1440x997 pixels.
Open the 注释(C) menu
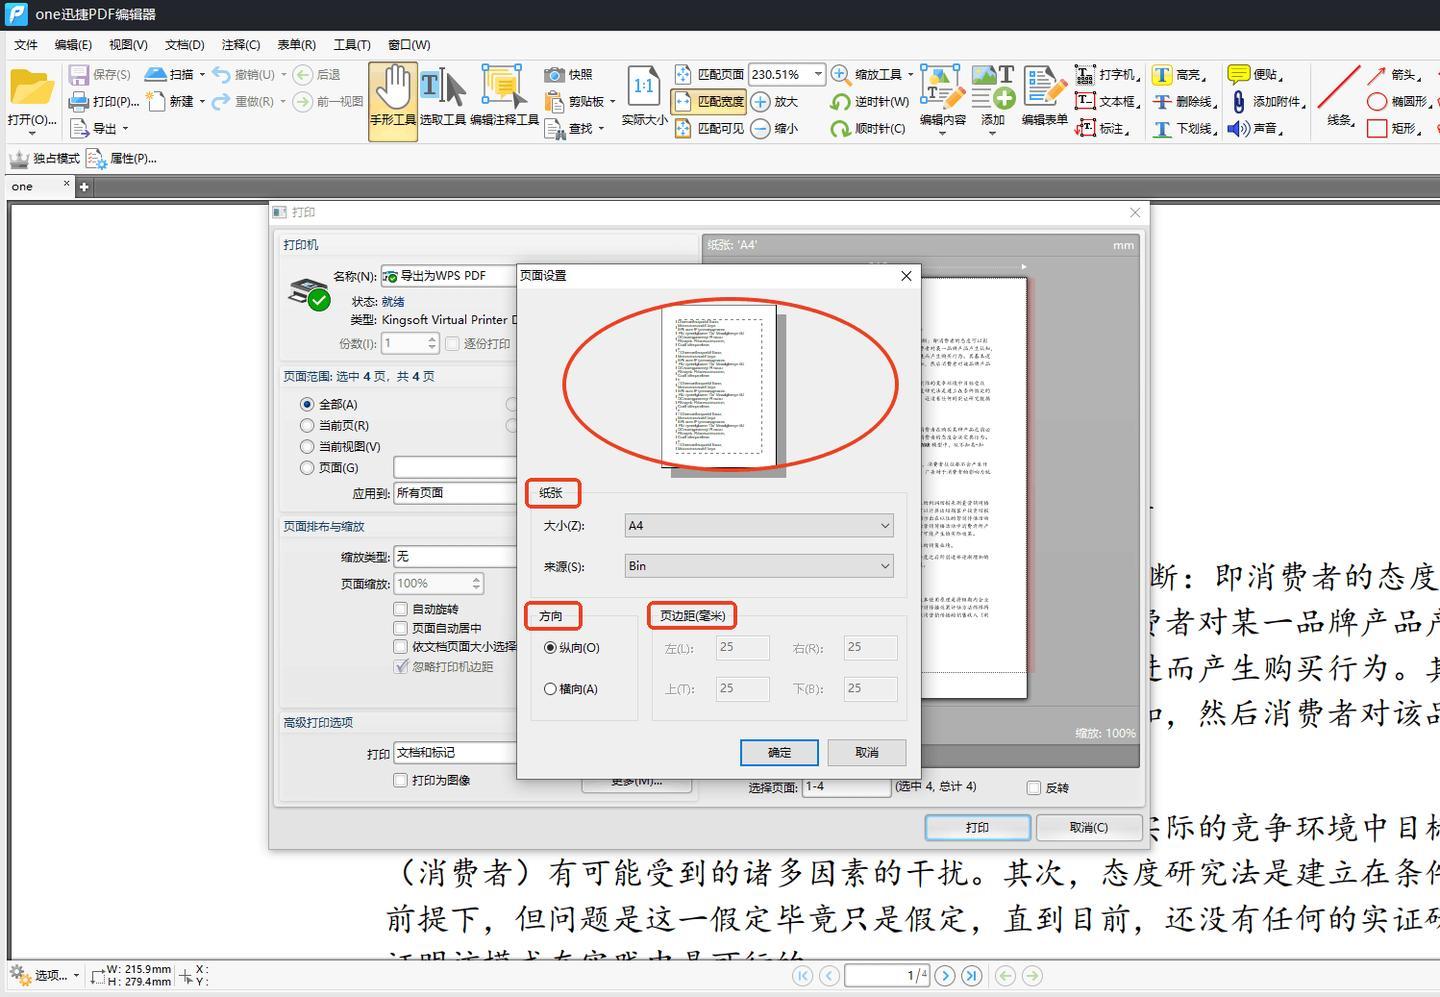tap(240, 45)
